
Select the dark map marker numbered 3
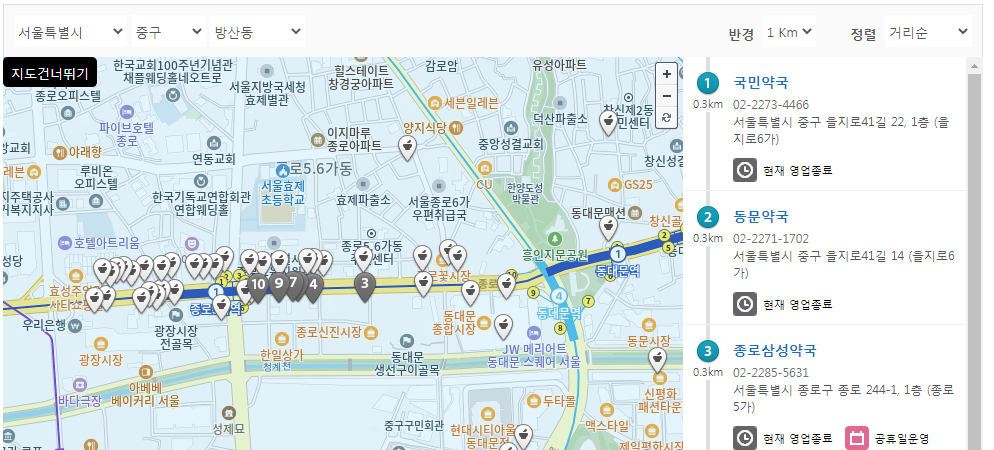coord(364,286)
